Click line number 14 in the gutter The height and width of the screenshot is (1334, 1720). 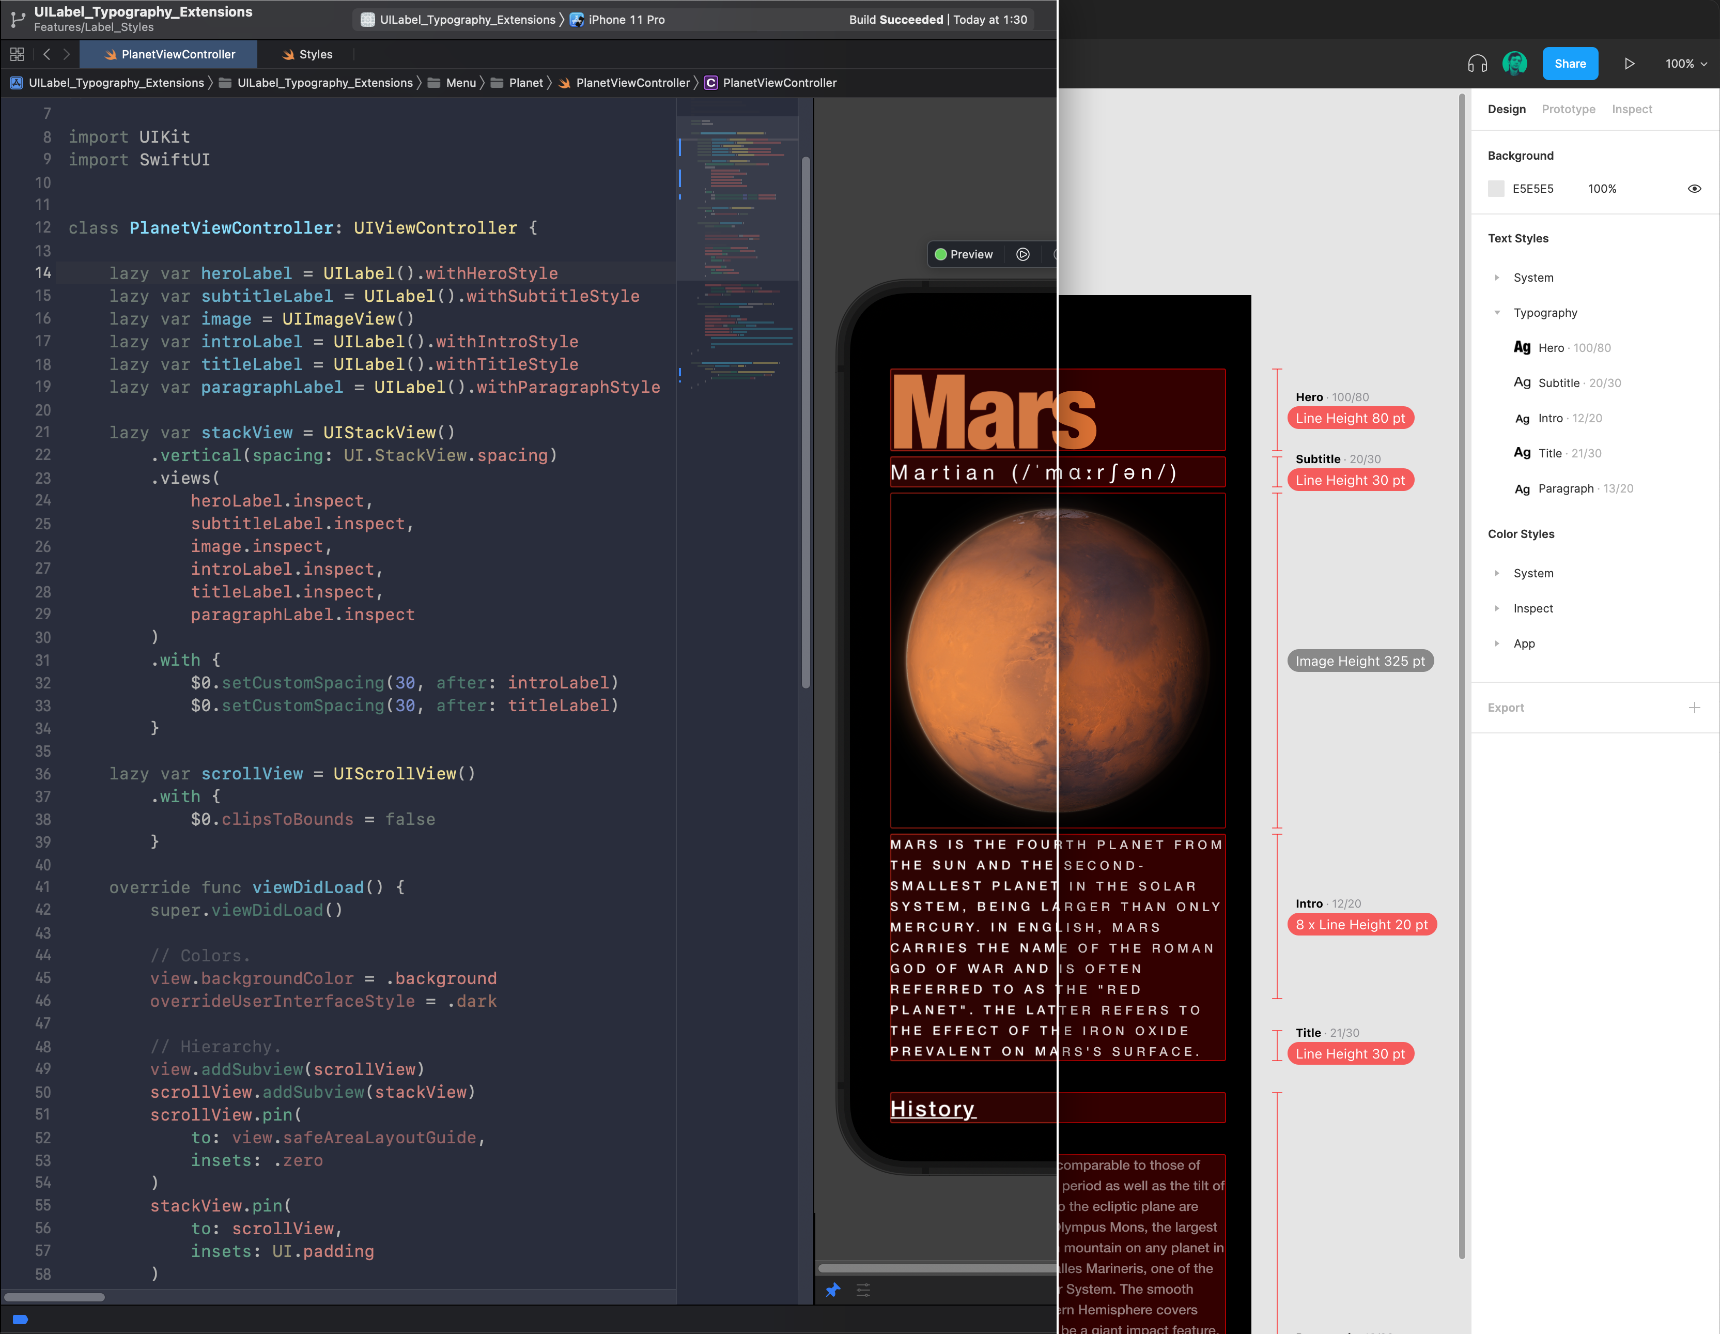pyautogui.click(x=43, y=273)
